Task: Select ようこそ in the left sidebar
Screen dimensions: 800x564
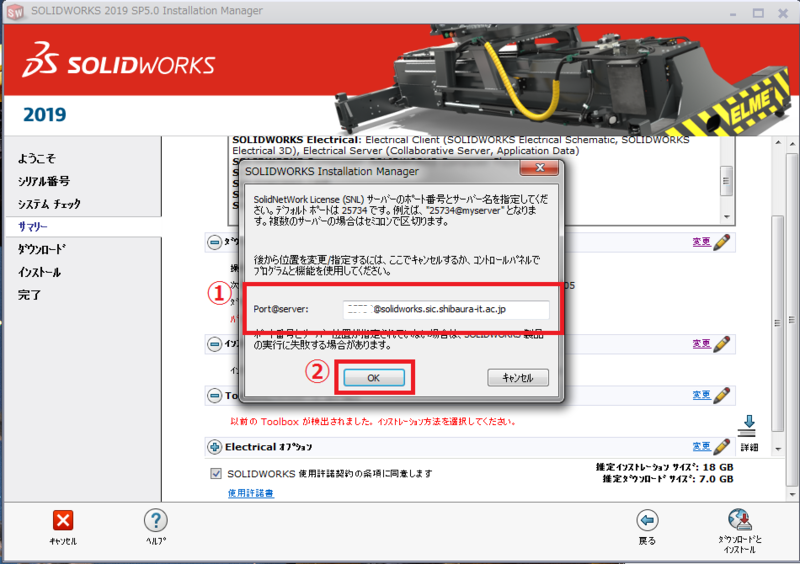Action: tap(36, 158)
